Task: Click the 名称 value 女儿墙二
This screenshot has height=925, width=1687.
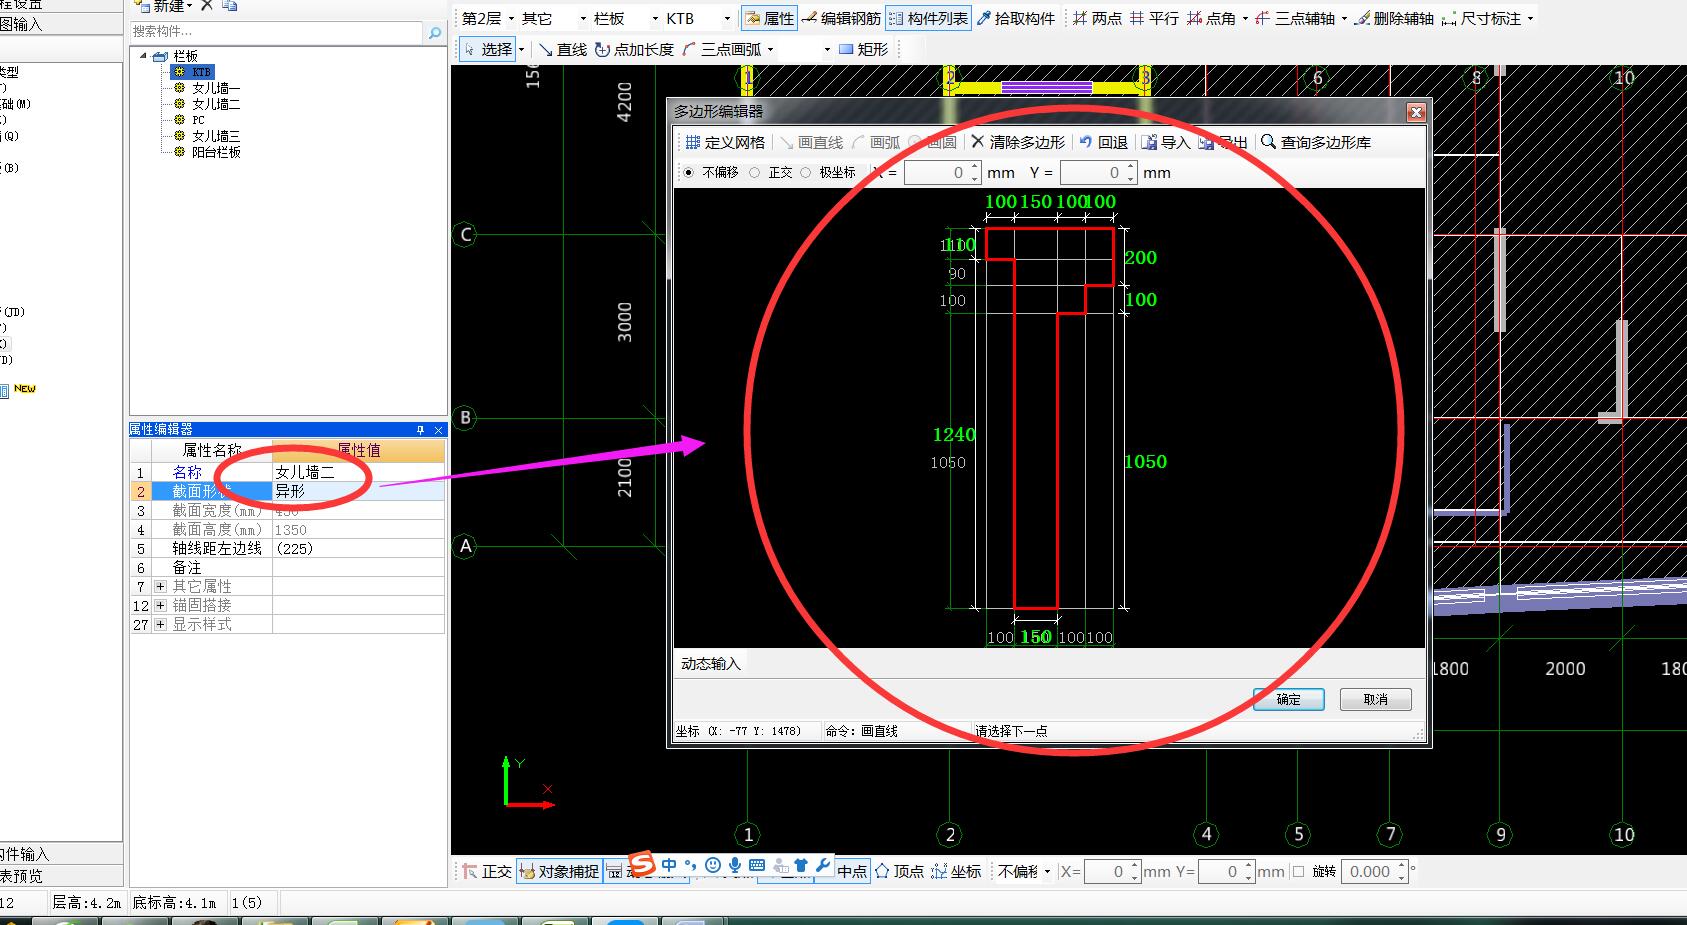Action: (358, 472)
